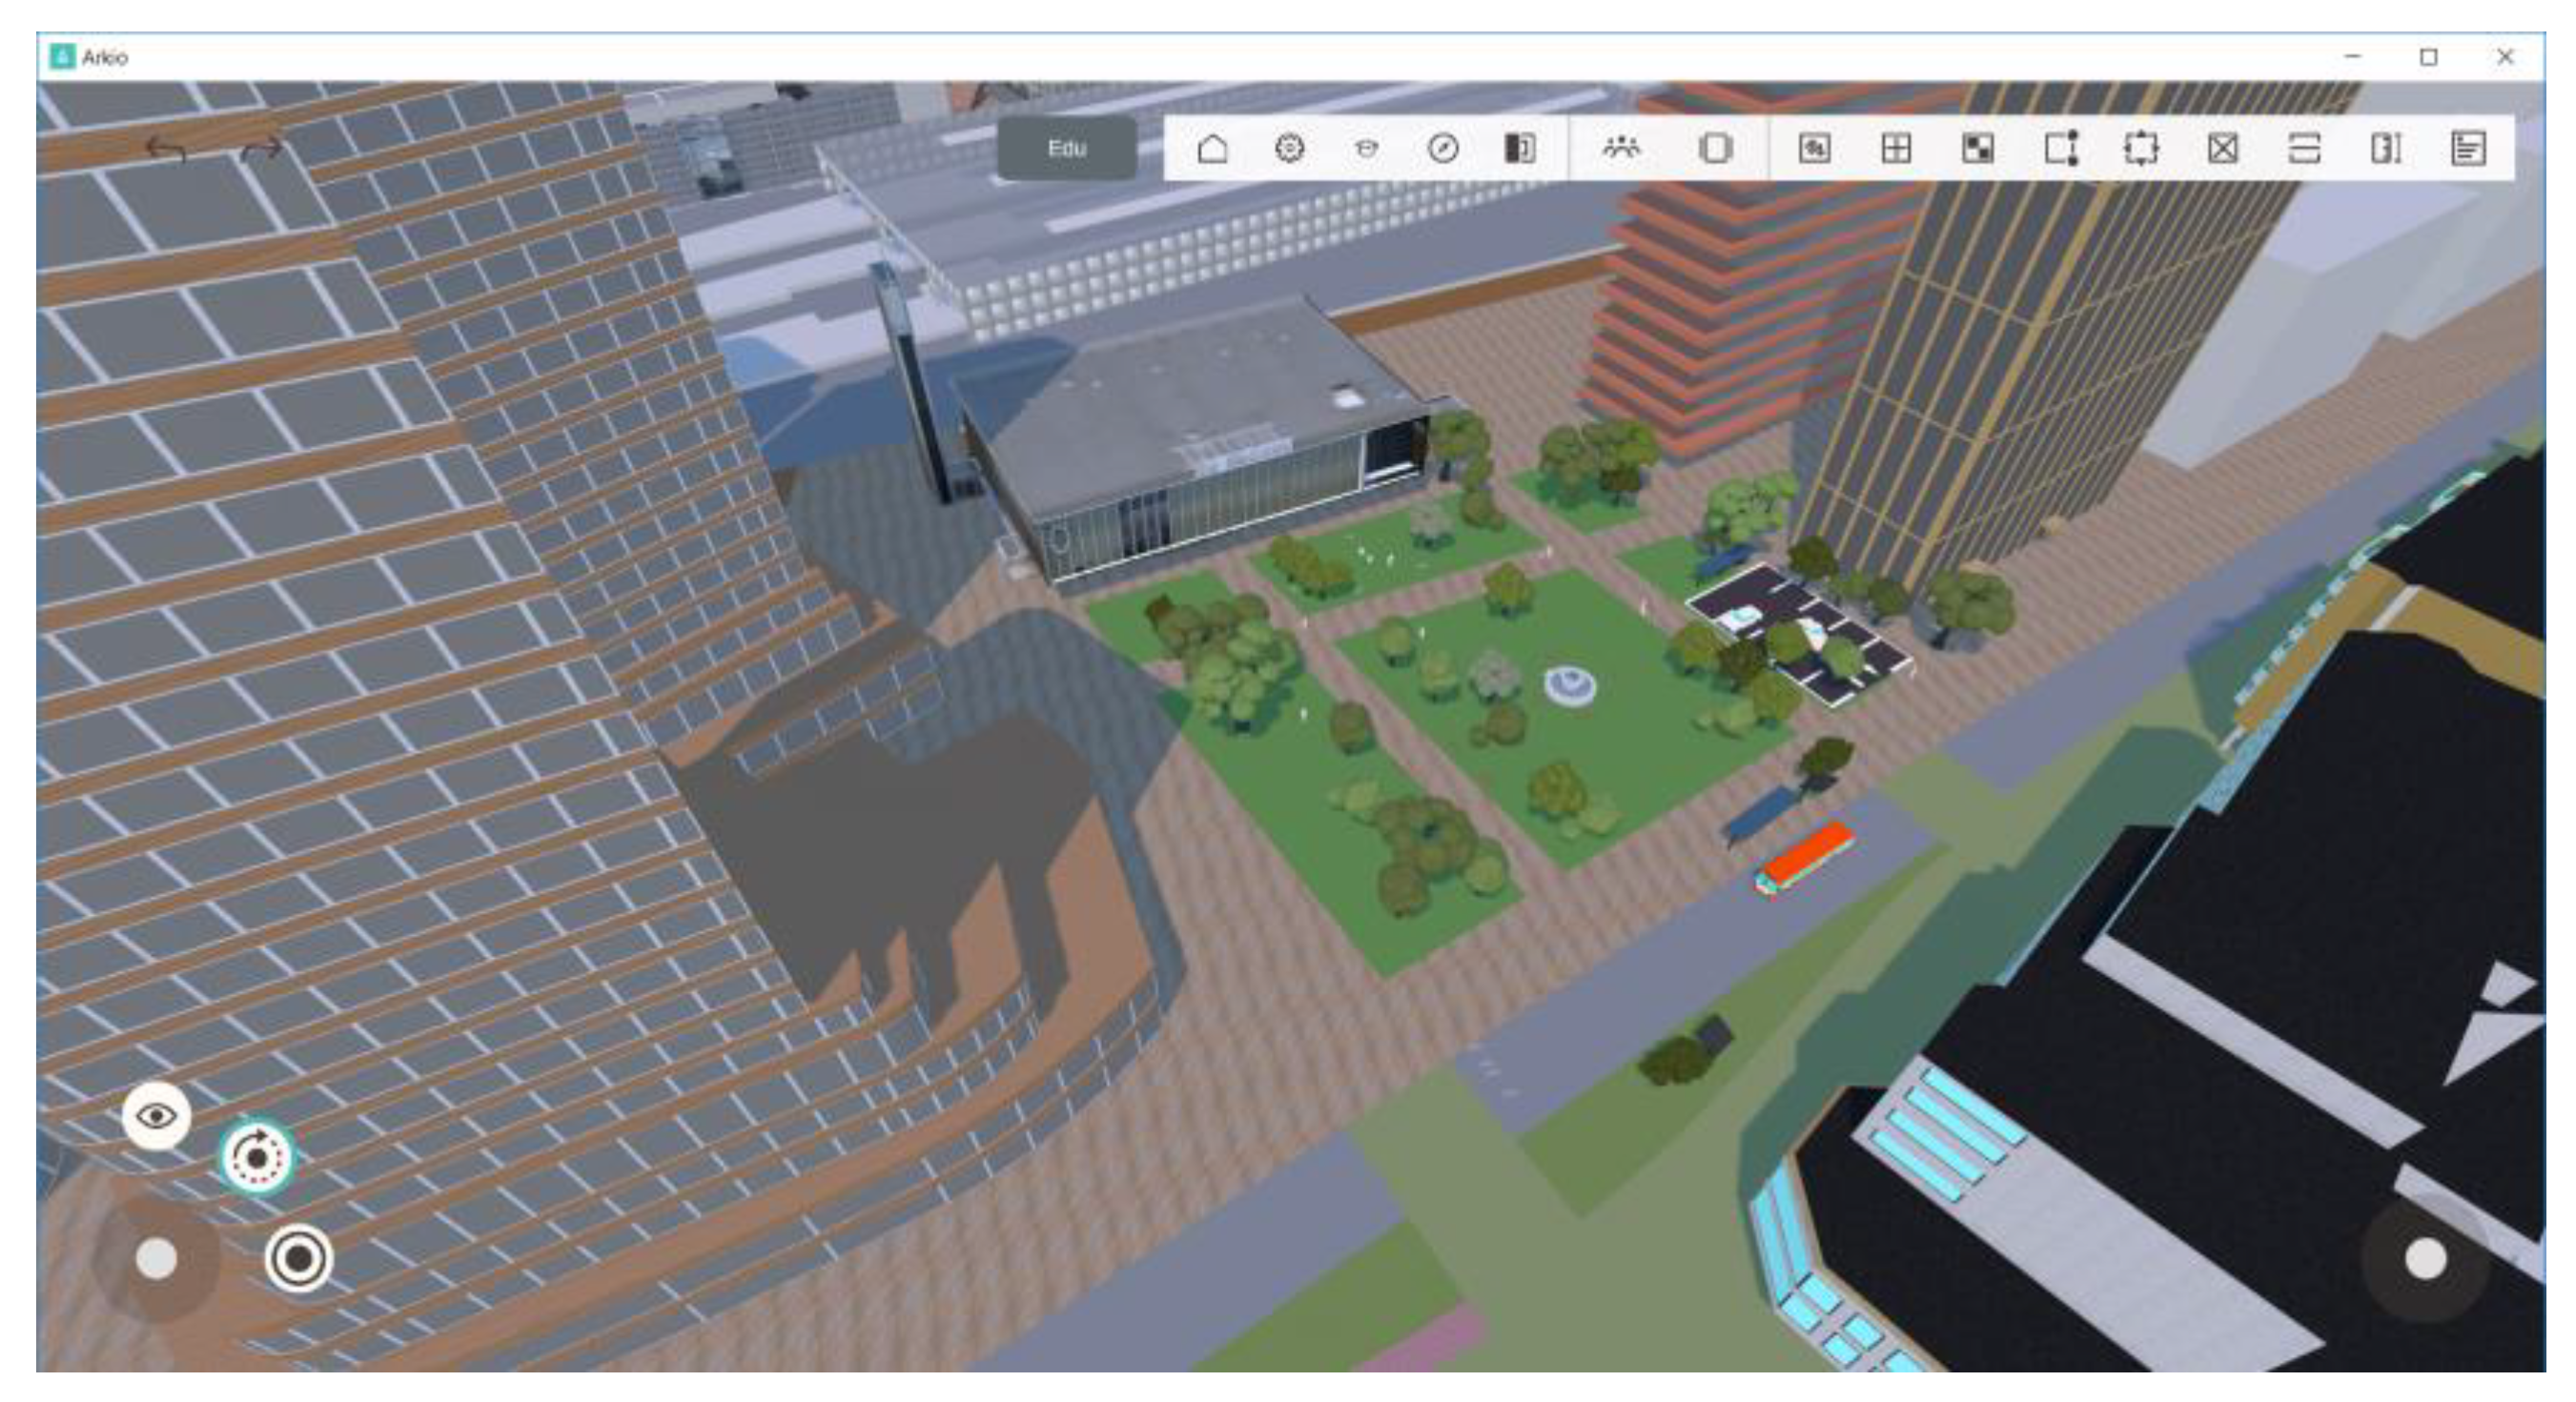Click the left movement joystick knob
The height and width of the screenshot is (1402, 2576).
(156, 1258)
